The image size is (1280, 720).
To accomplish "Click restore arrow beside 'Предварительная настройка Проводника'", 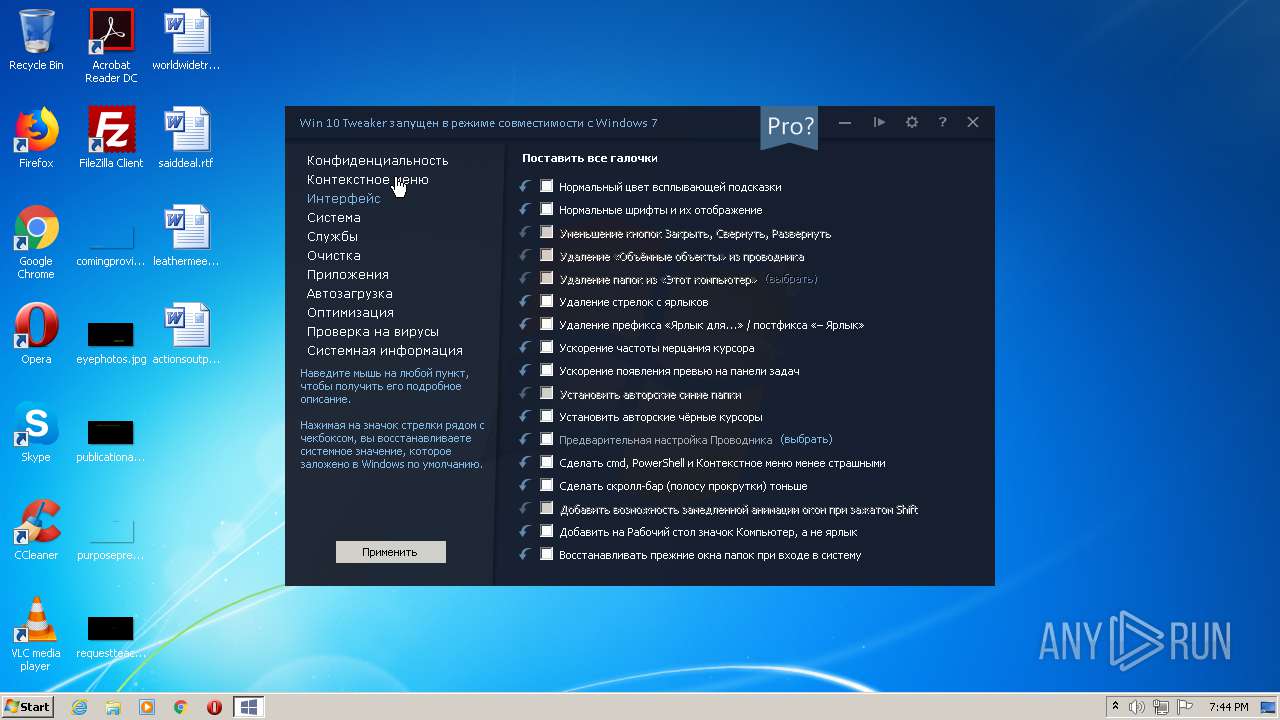I will (x=525, y=439).
